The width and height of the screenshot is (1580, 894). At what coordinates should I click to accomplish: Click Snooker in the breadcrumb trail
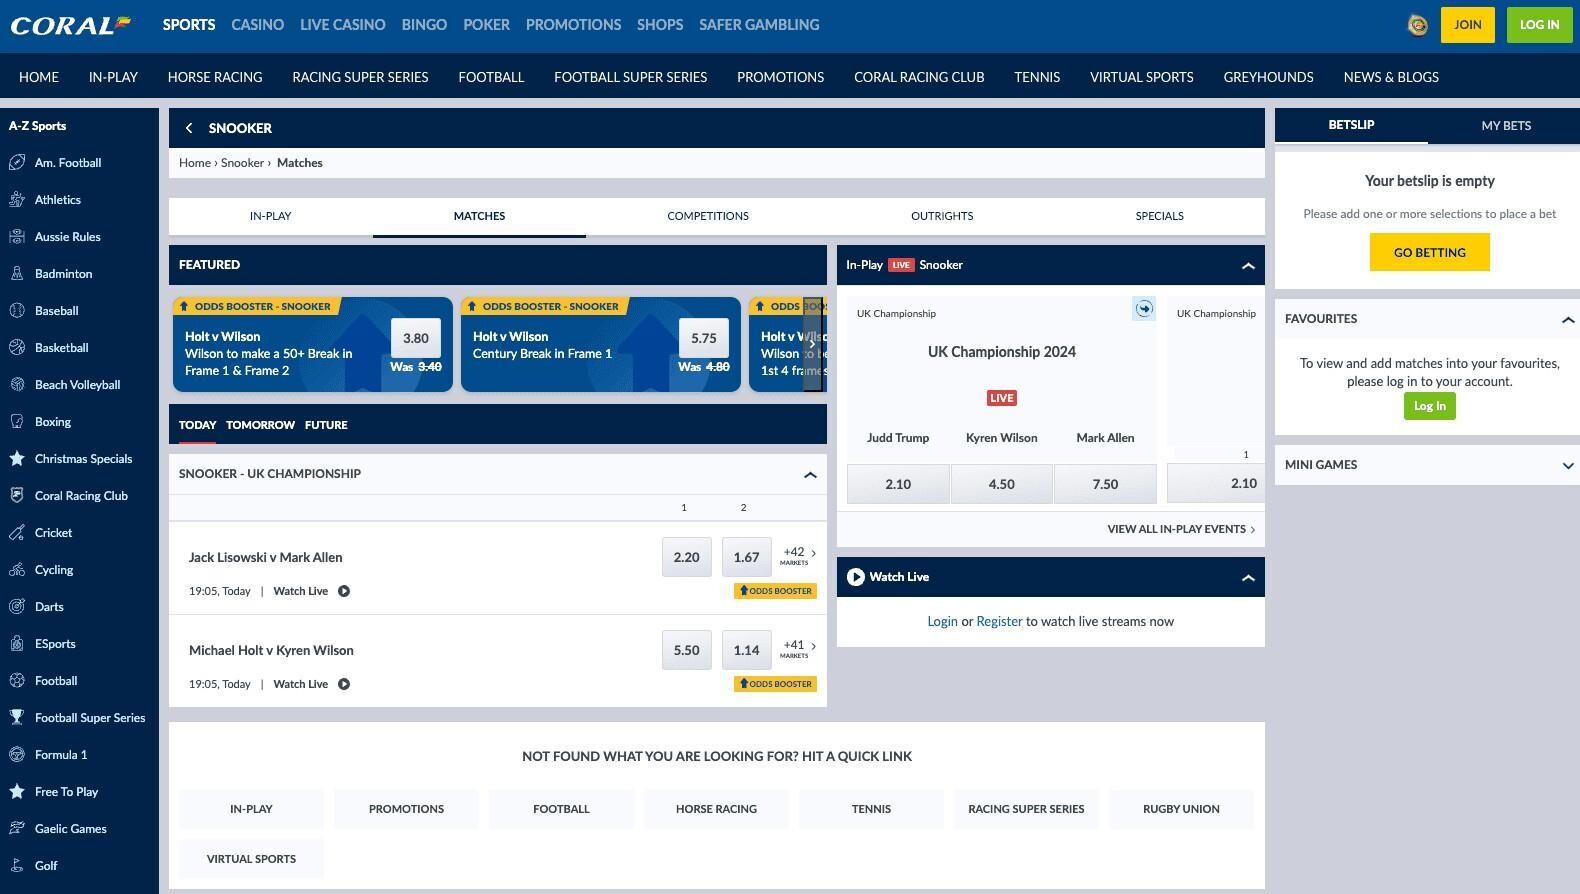[242, 163]
